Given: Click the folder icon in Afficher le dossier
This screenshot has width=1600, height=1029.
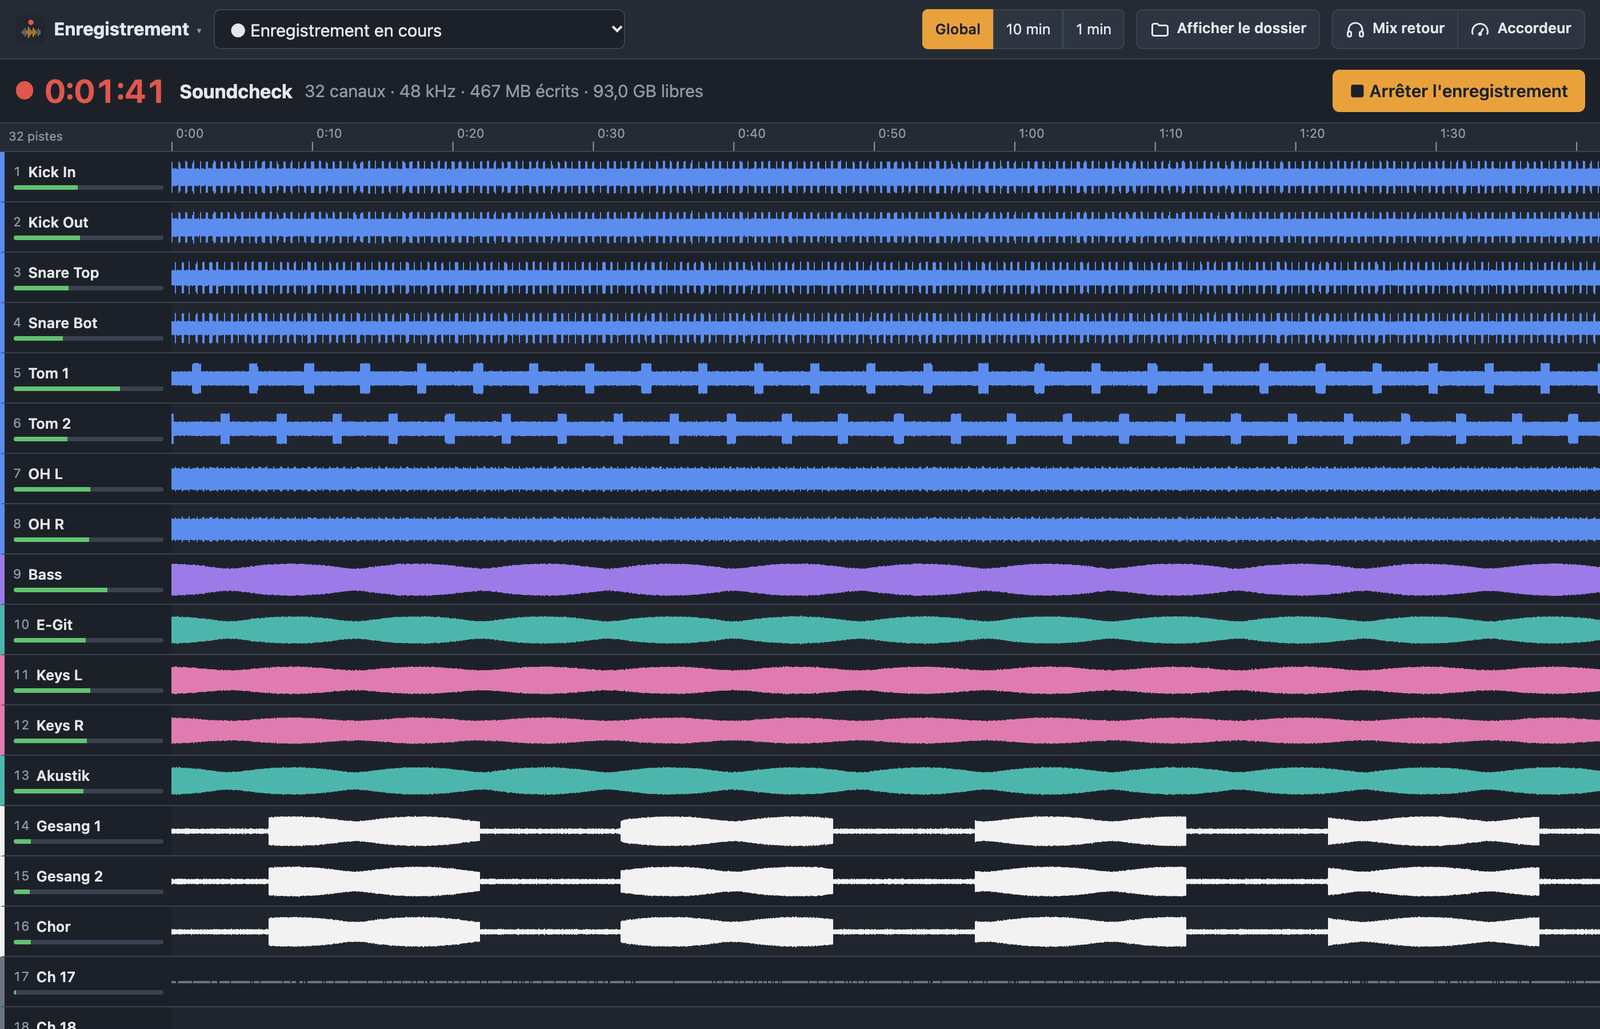Looking at the screenshot, I should [x=1160, y=30].
